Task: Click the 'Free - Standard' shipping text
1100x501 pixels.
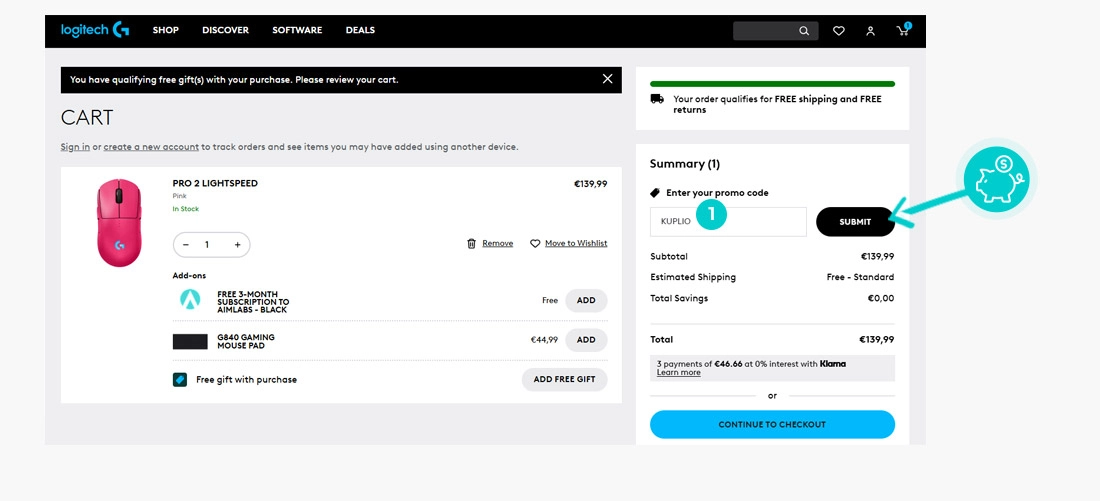Action: pos(860,277)
